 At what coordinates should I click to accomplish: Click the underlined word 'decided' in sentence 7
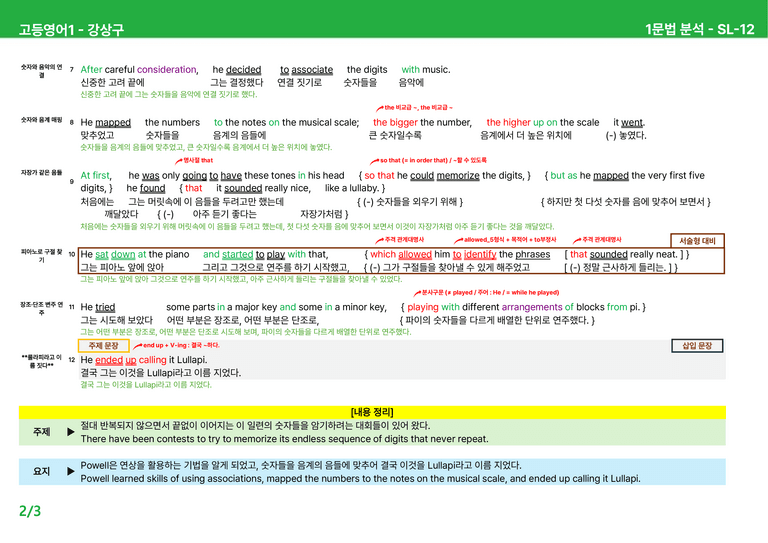pyautogui.click(x=243, y=70)
